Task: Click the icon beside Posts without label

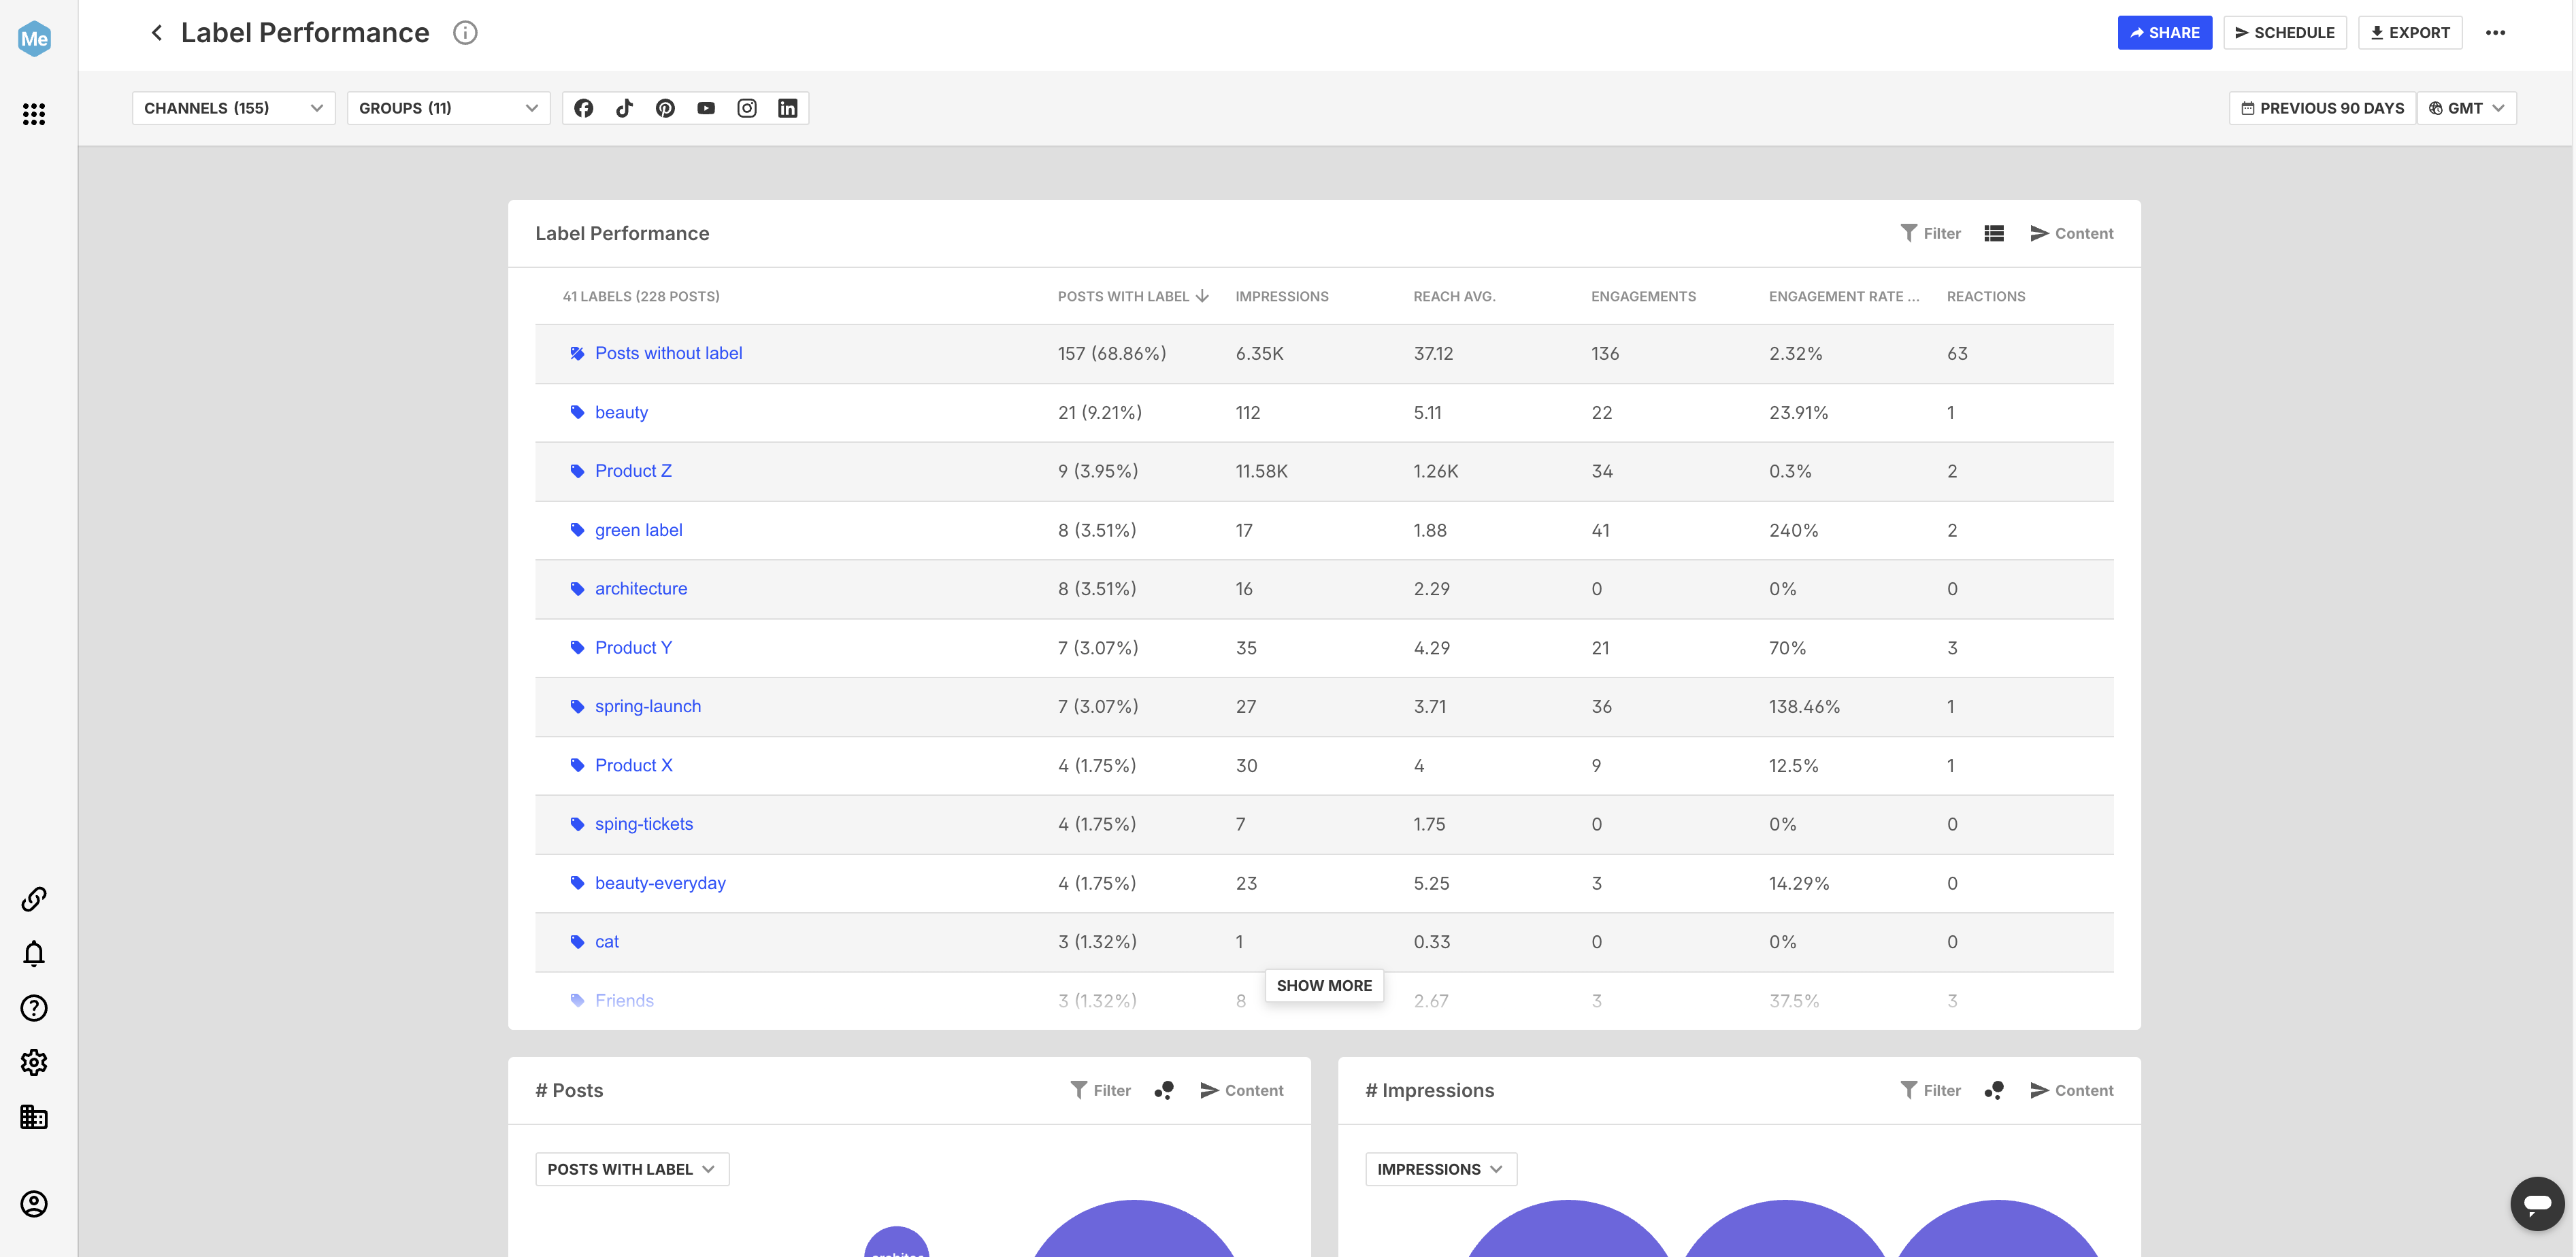Action: click(577, 353)
